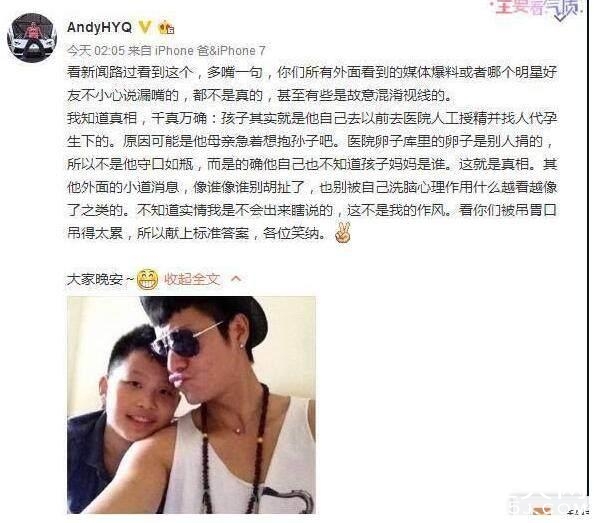Open AndyHYQ's circular profile avatar

pos(32,37)
